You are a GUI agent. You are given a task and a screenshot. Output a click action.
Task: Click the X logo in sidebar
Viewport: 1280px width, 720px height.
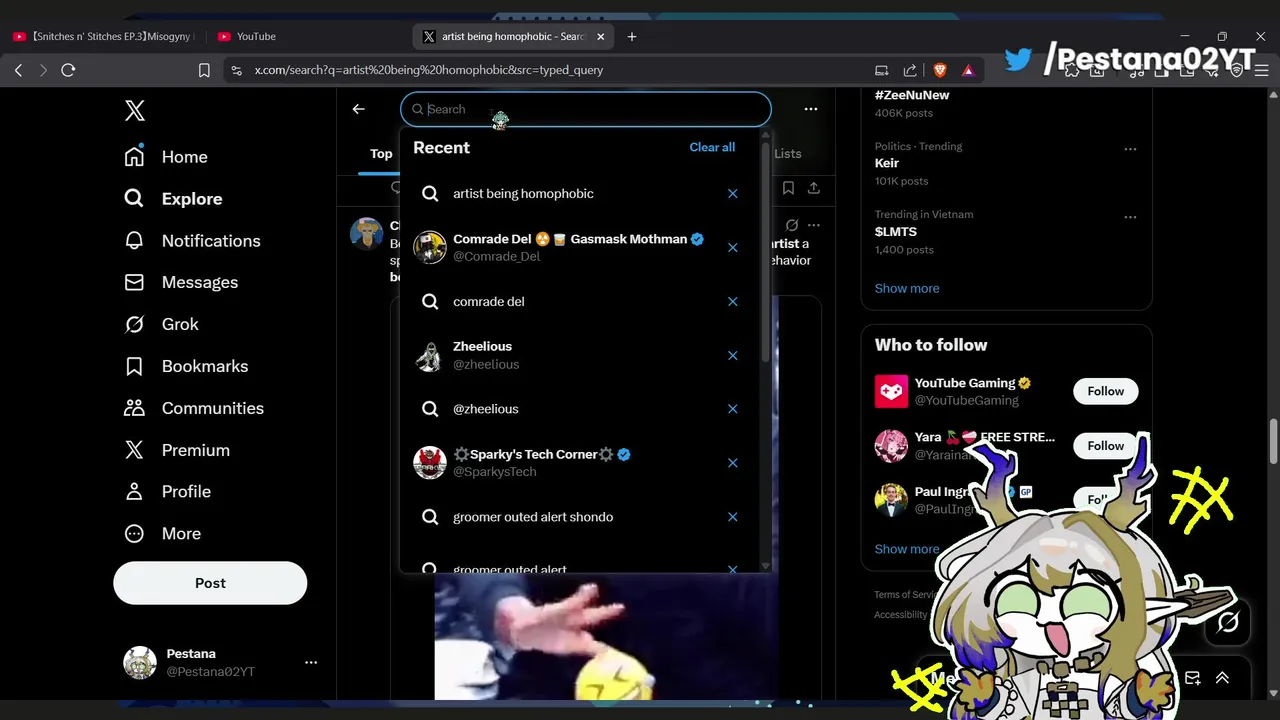point(135,110)
